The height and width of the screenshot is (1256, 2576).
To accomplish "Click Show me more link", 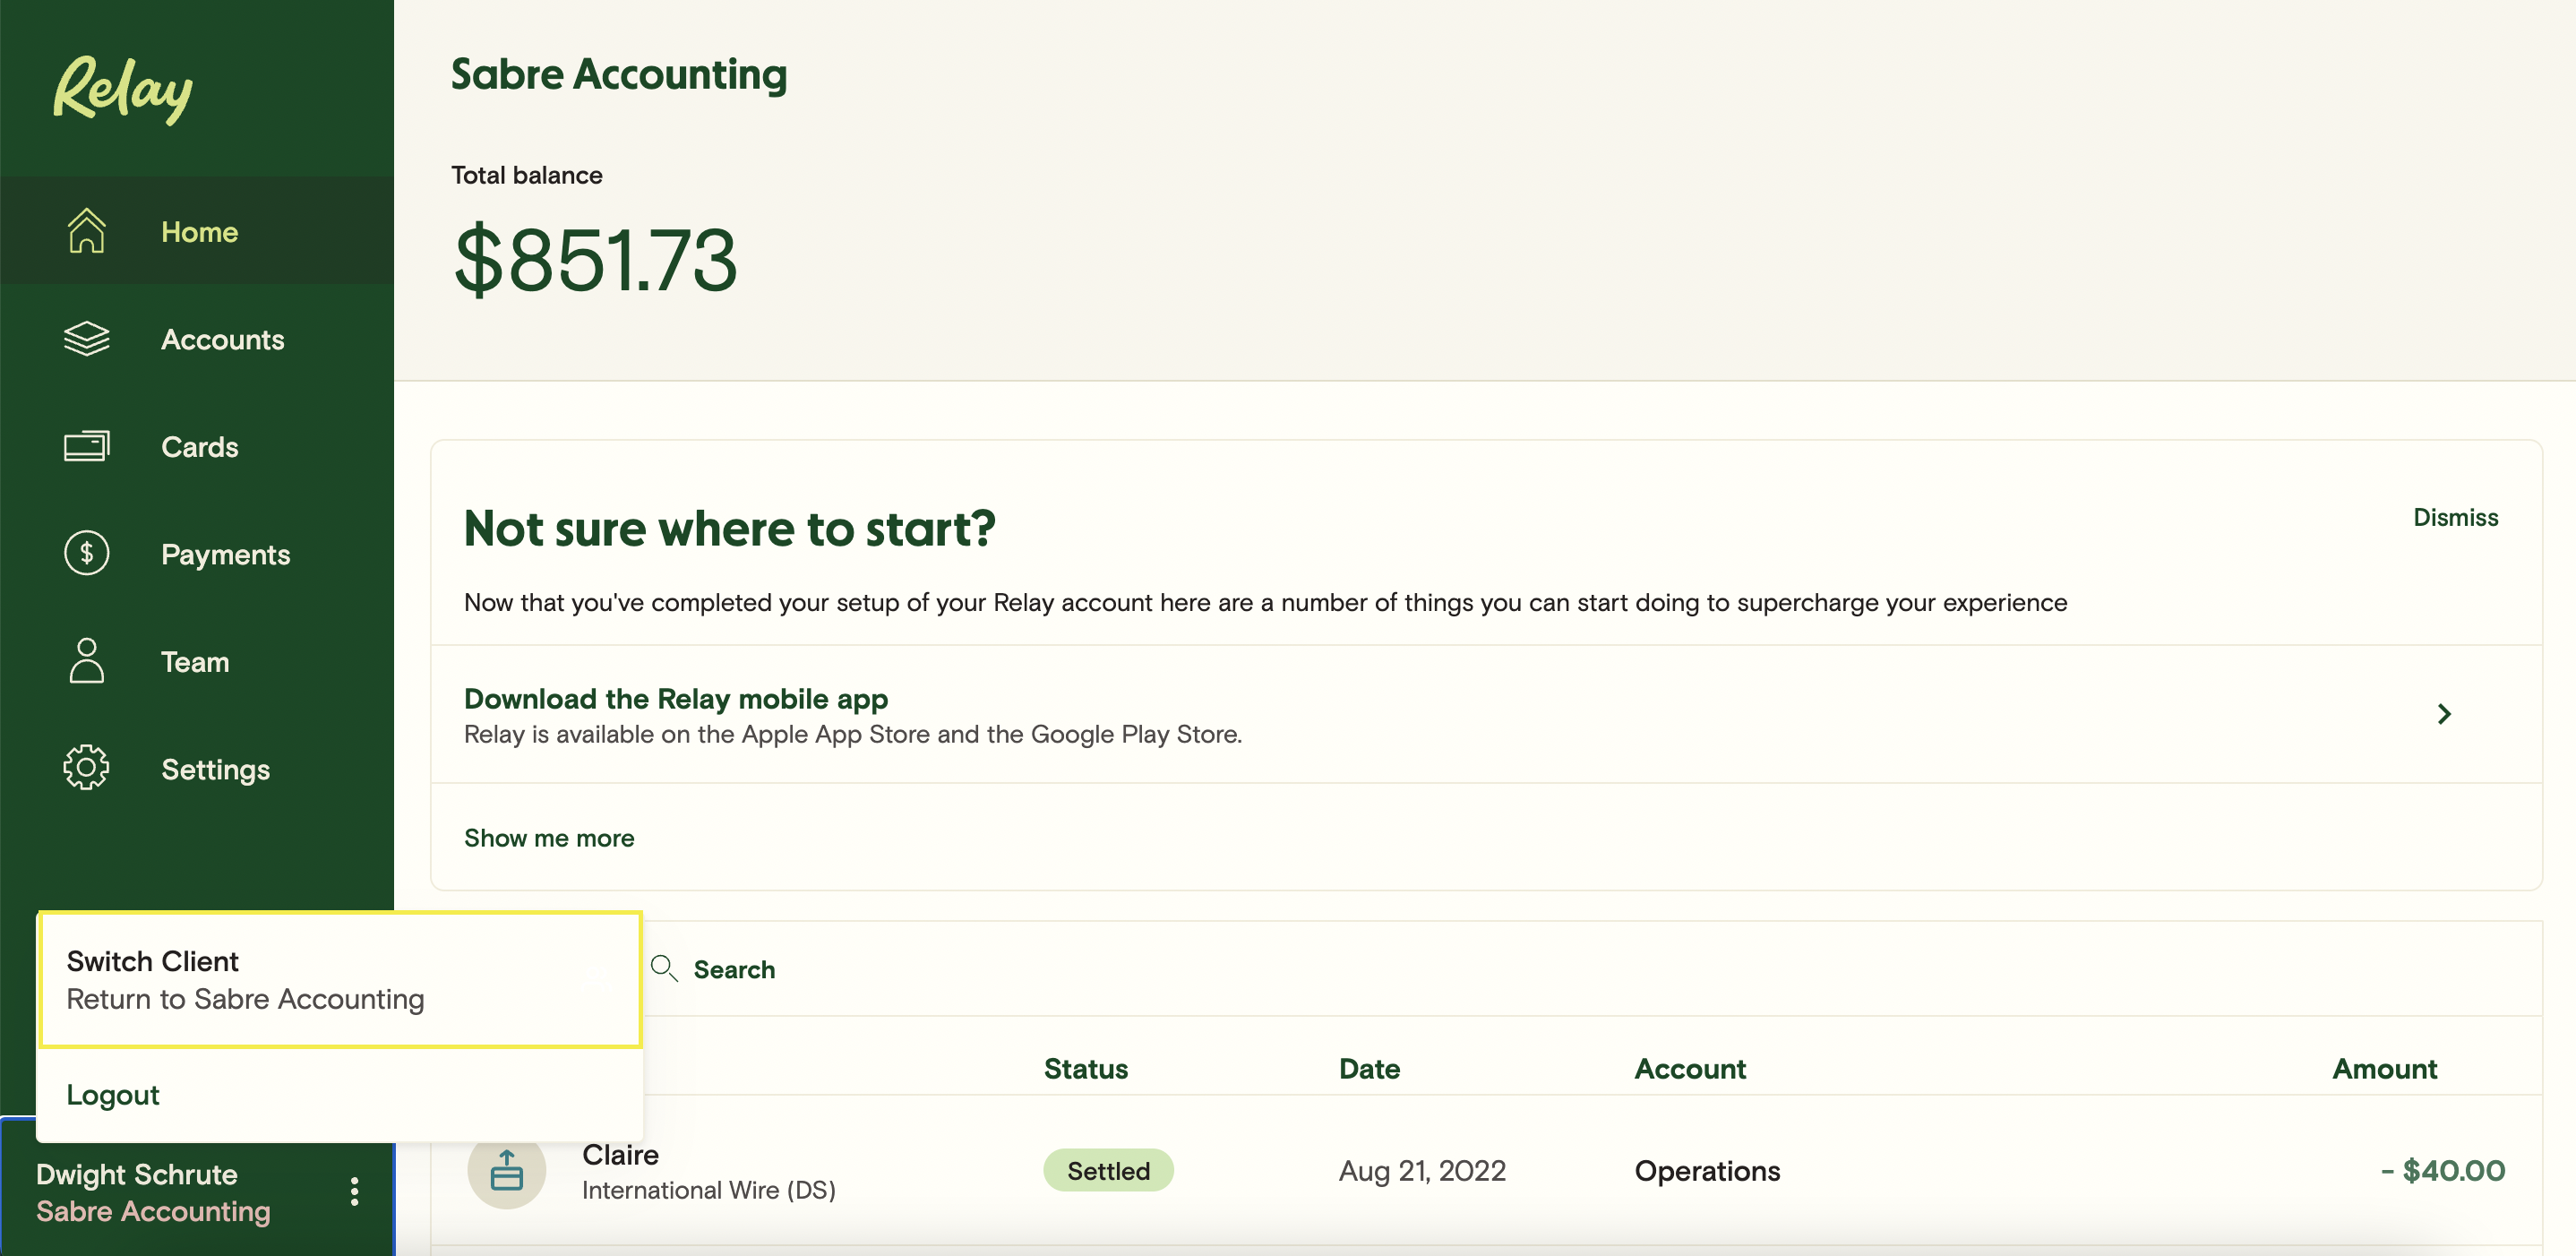I will 549,838.
